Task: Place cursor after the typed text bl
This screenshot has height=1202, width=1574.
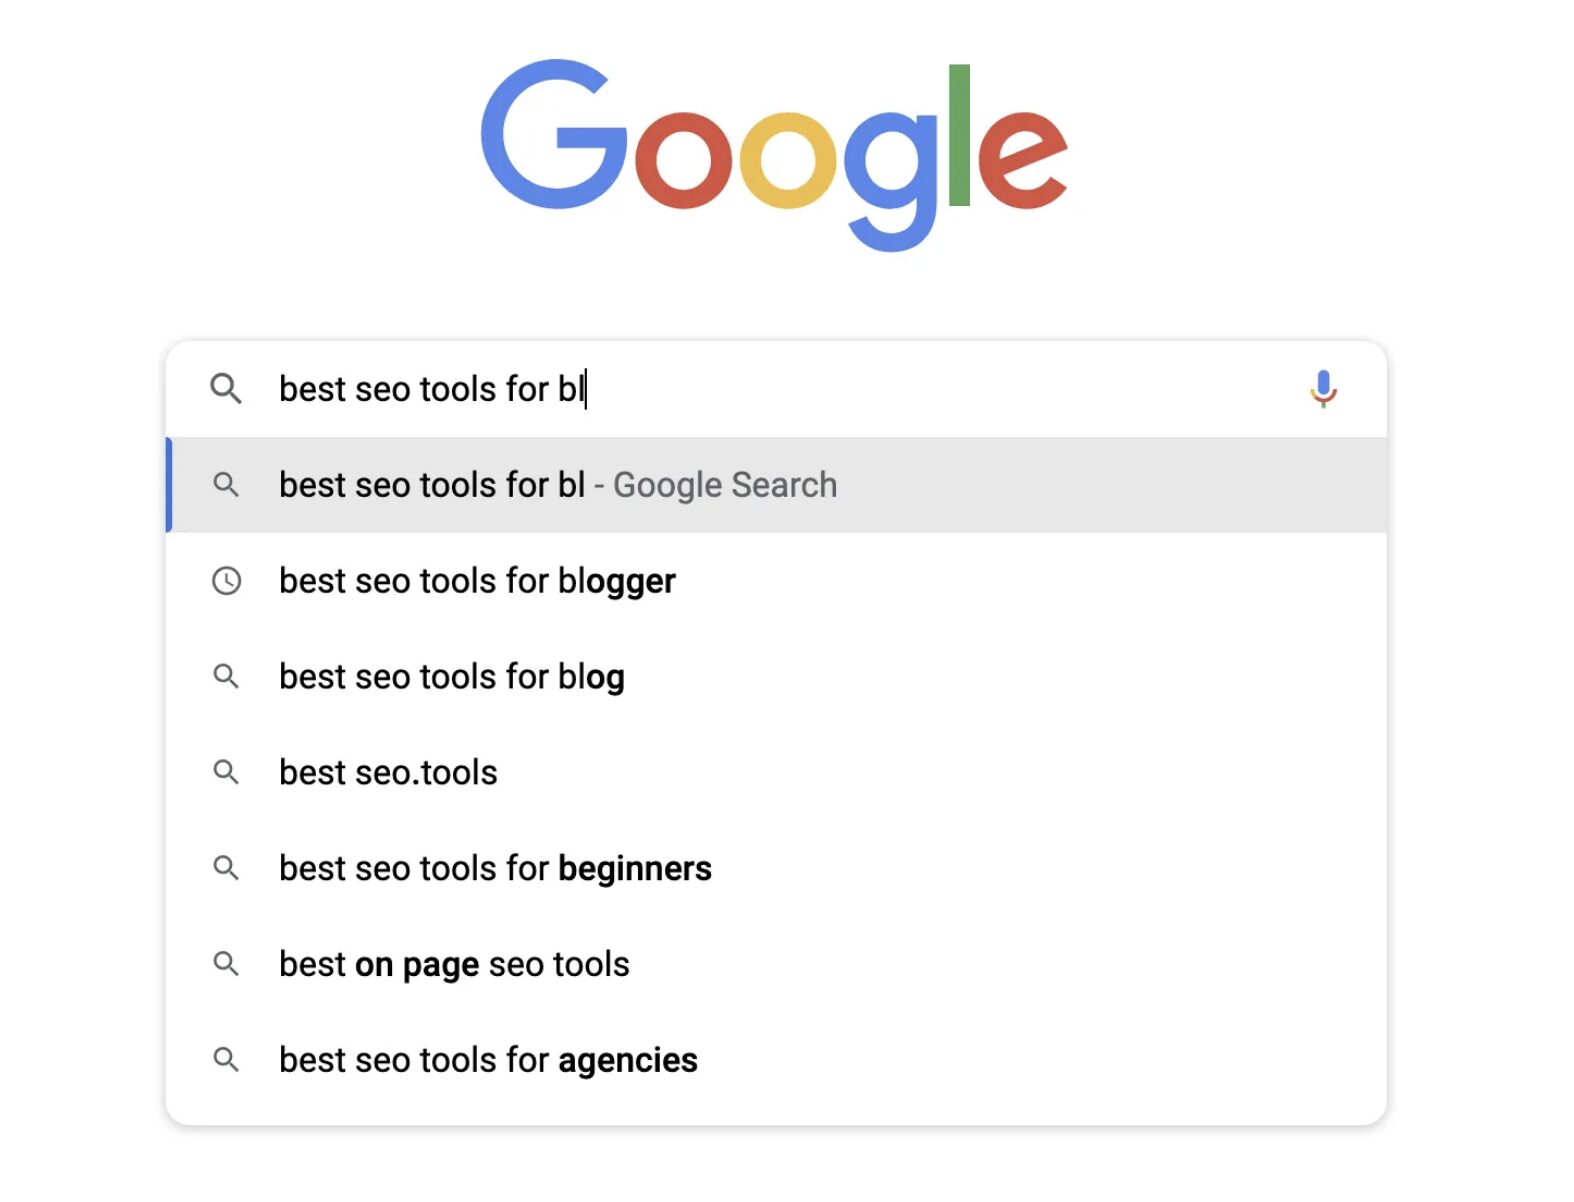Action: click(590, 389)
